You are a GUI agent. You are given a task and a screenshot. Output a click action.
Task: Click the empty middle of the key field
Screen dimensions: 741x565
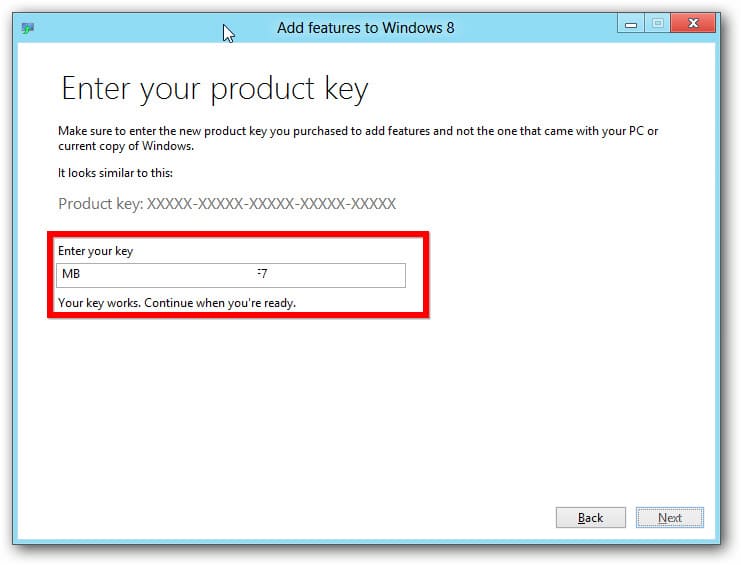point(170,275)
